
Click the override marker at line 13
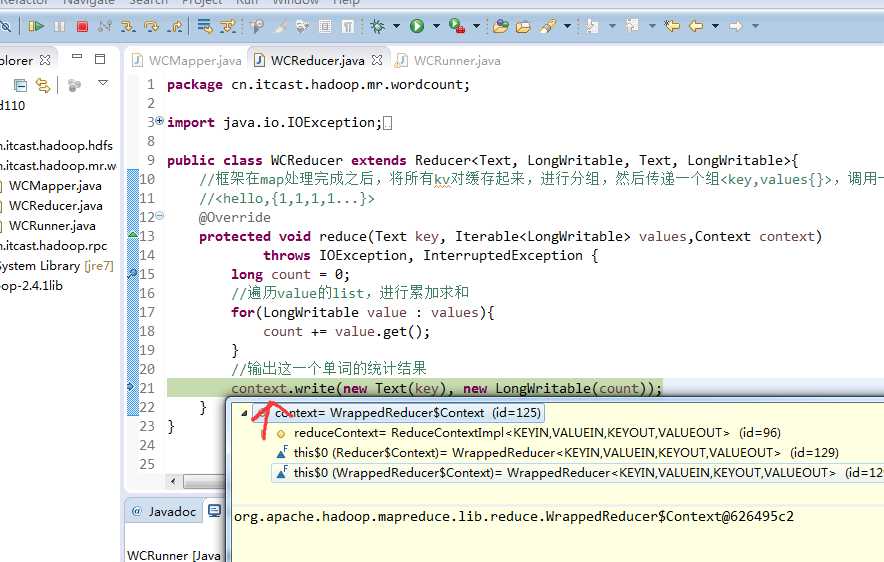click(x=132, y=234)
